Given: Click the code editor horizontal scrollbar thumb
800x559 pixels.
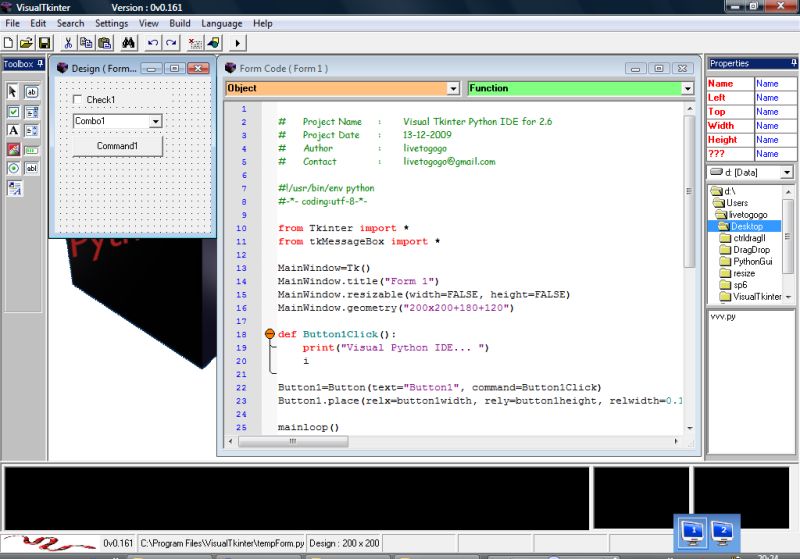Looking at the screenshot, I should (293, 441).
